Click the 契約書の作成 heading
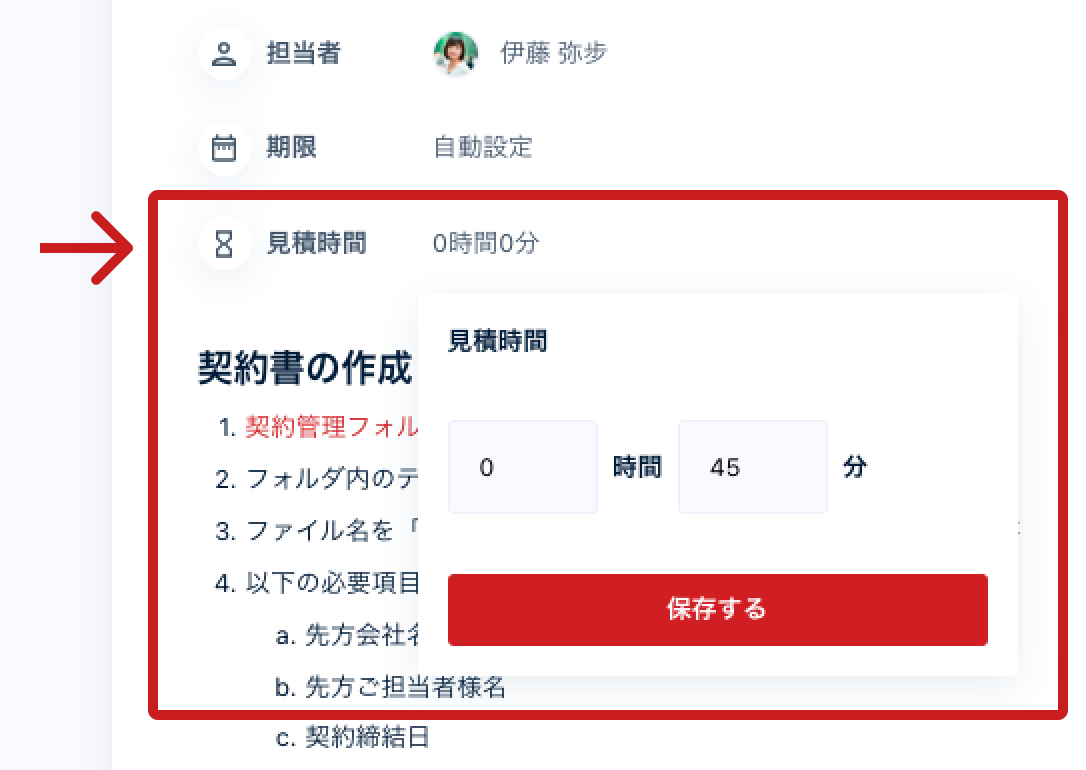 point(305,368)
